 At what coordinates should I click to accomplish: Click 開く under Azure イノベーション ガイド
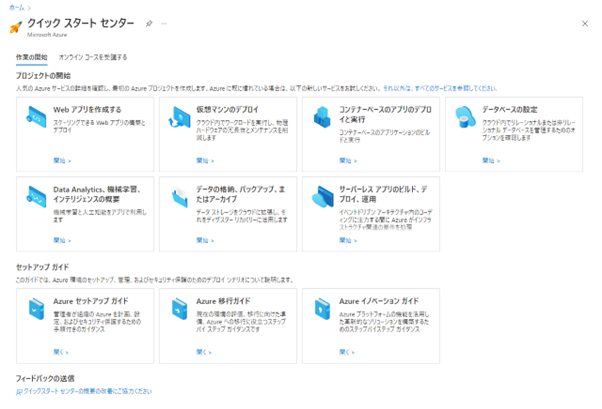[347, 352]
